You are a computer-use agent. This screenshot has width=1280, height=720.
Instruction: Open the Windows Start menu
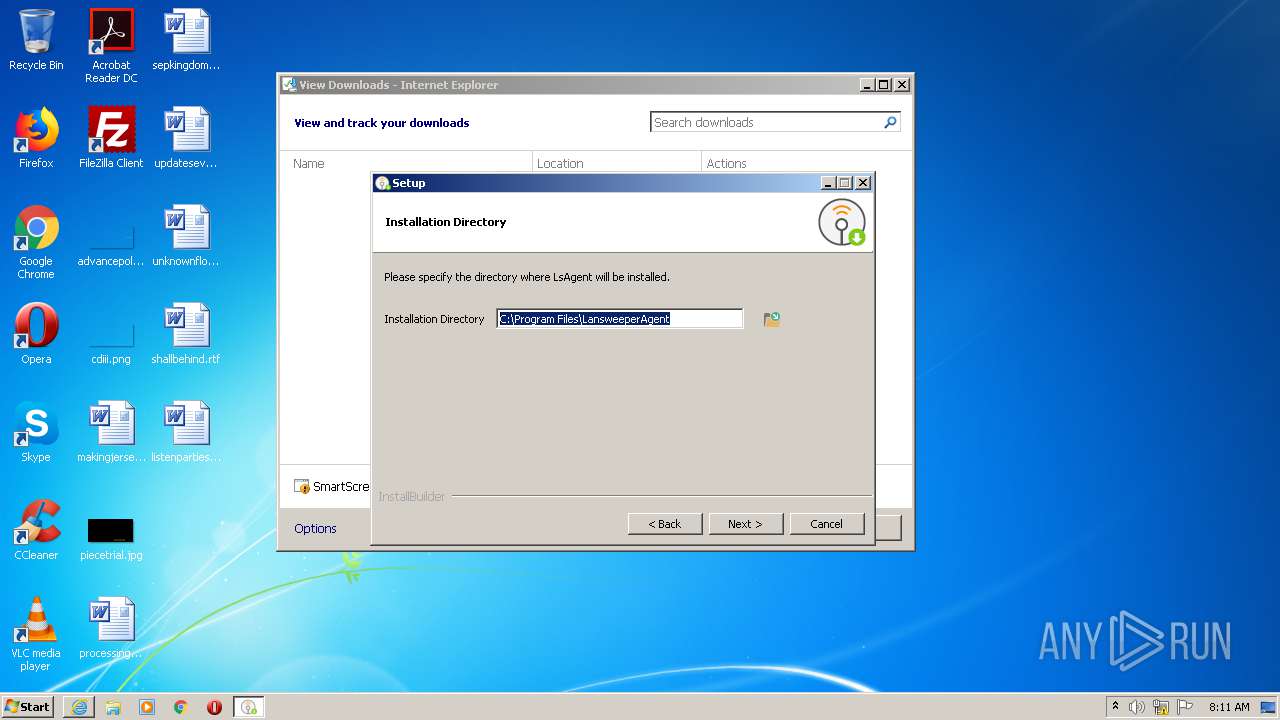27,706
